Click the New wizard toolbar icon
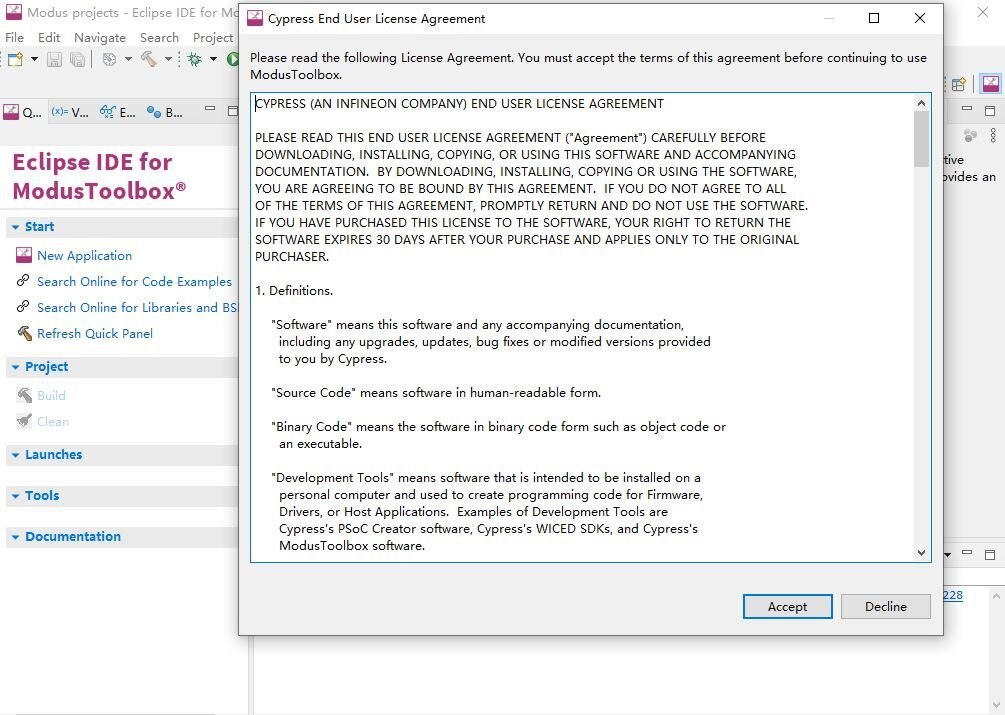Image resolution: width=1005 pixels, height=715 pixels. click(x=15, y=60)
